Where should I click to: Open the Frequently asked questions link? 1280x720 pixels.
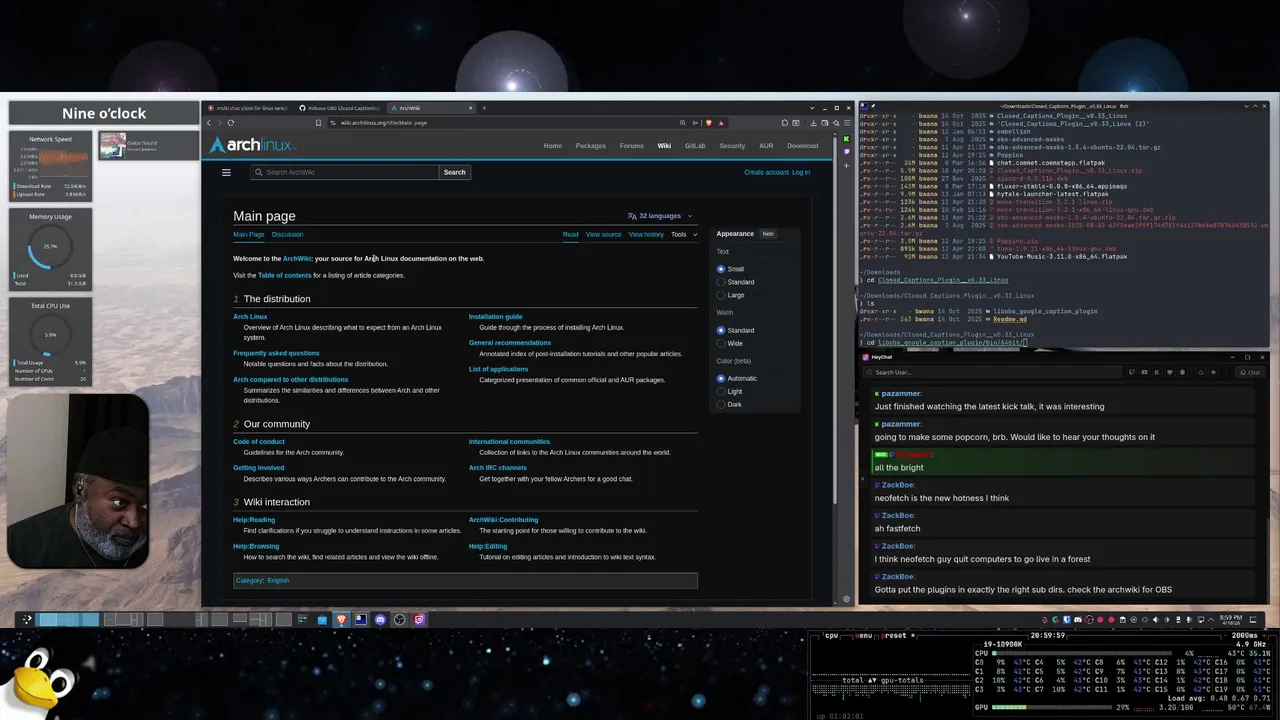tap(276, 353)
